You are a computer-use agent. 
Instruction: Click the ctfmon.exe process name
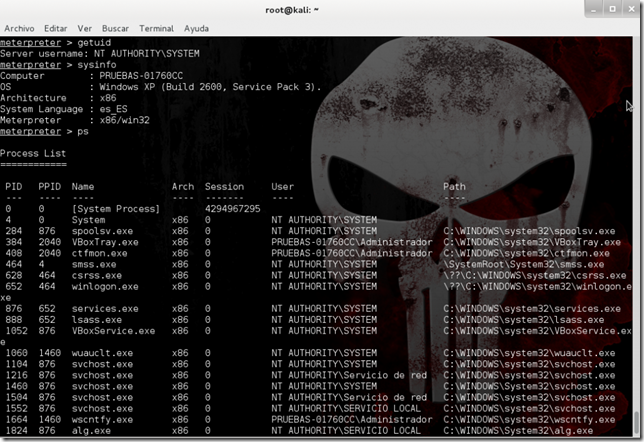pos(99,253)
